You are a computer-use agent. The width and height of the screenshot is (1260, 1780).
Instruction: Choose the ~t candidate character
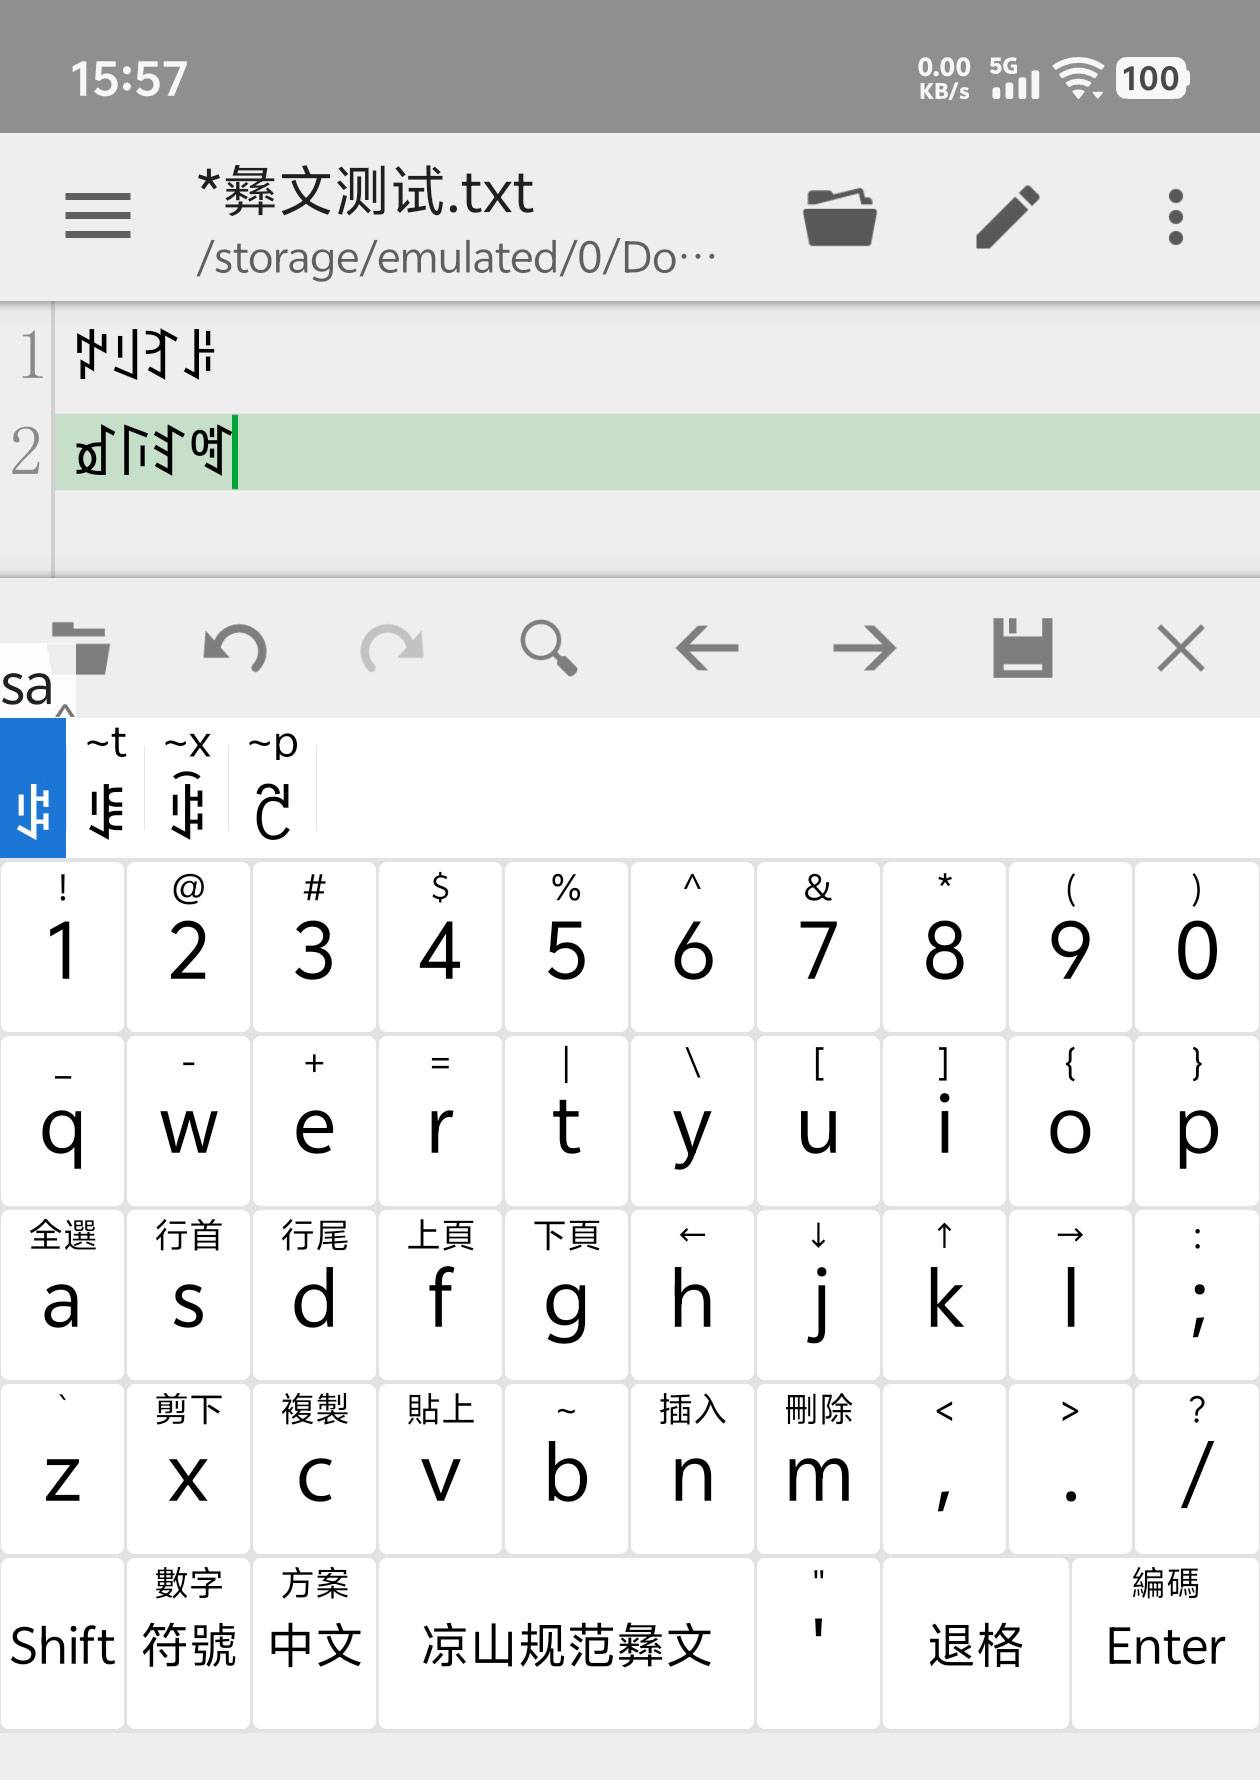pyautogui.click(x=106, y=790)
